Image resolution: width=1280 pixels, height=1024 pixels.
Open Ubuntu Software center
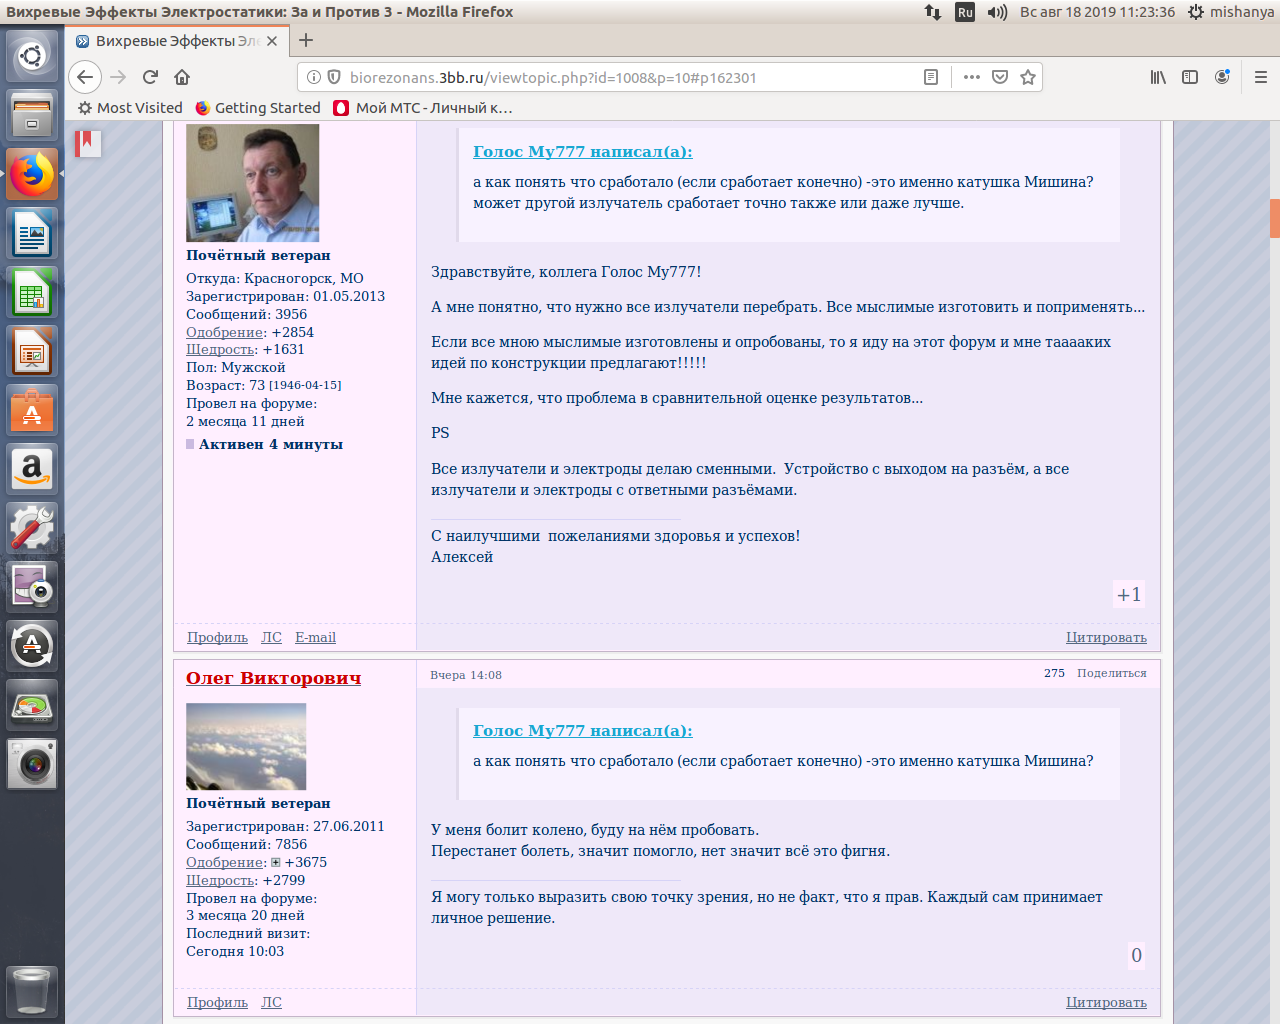[32, 410]
